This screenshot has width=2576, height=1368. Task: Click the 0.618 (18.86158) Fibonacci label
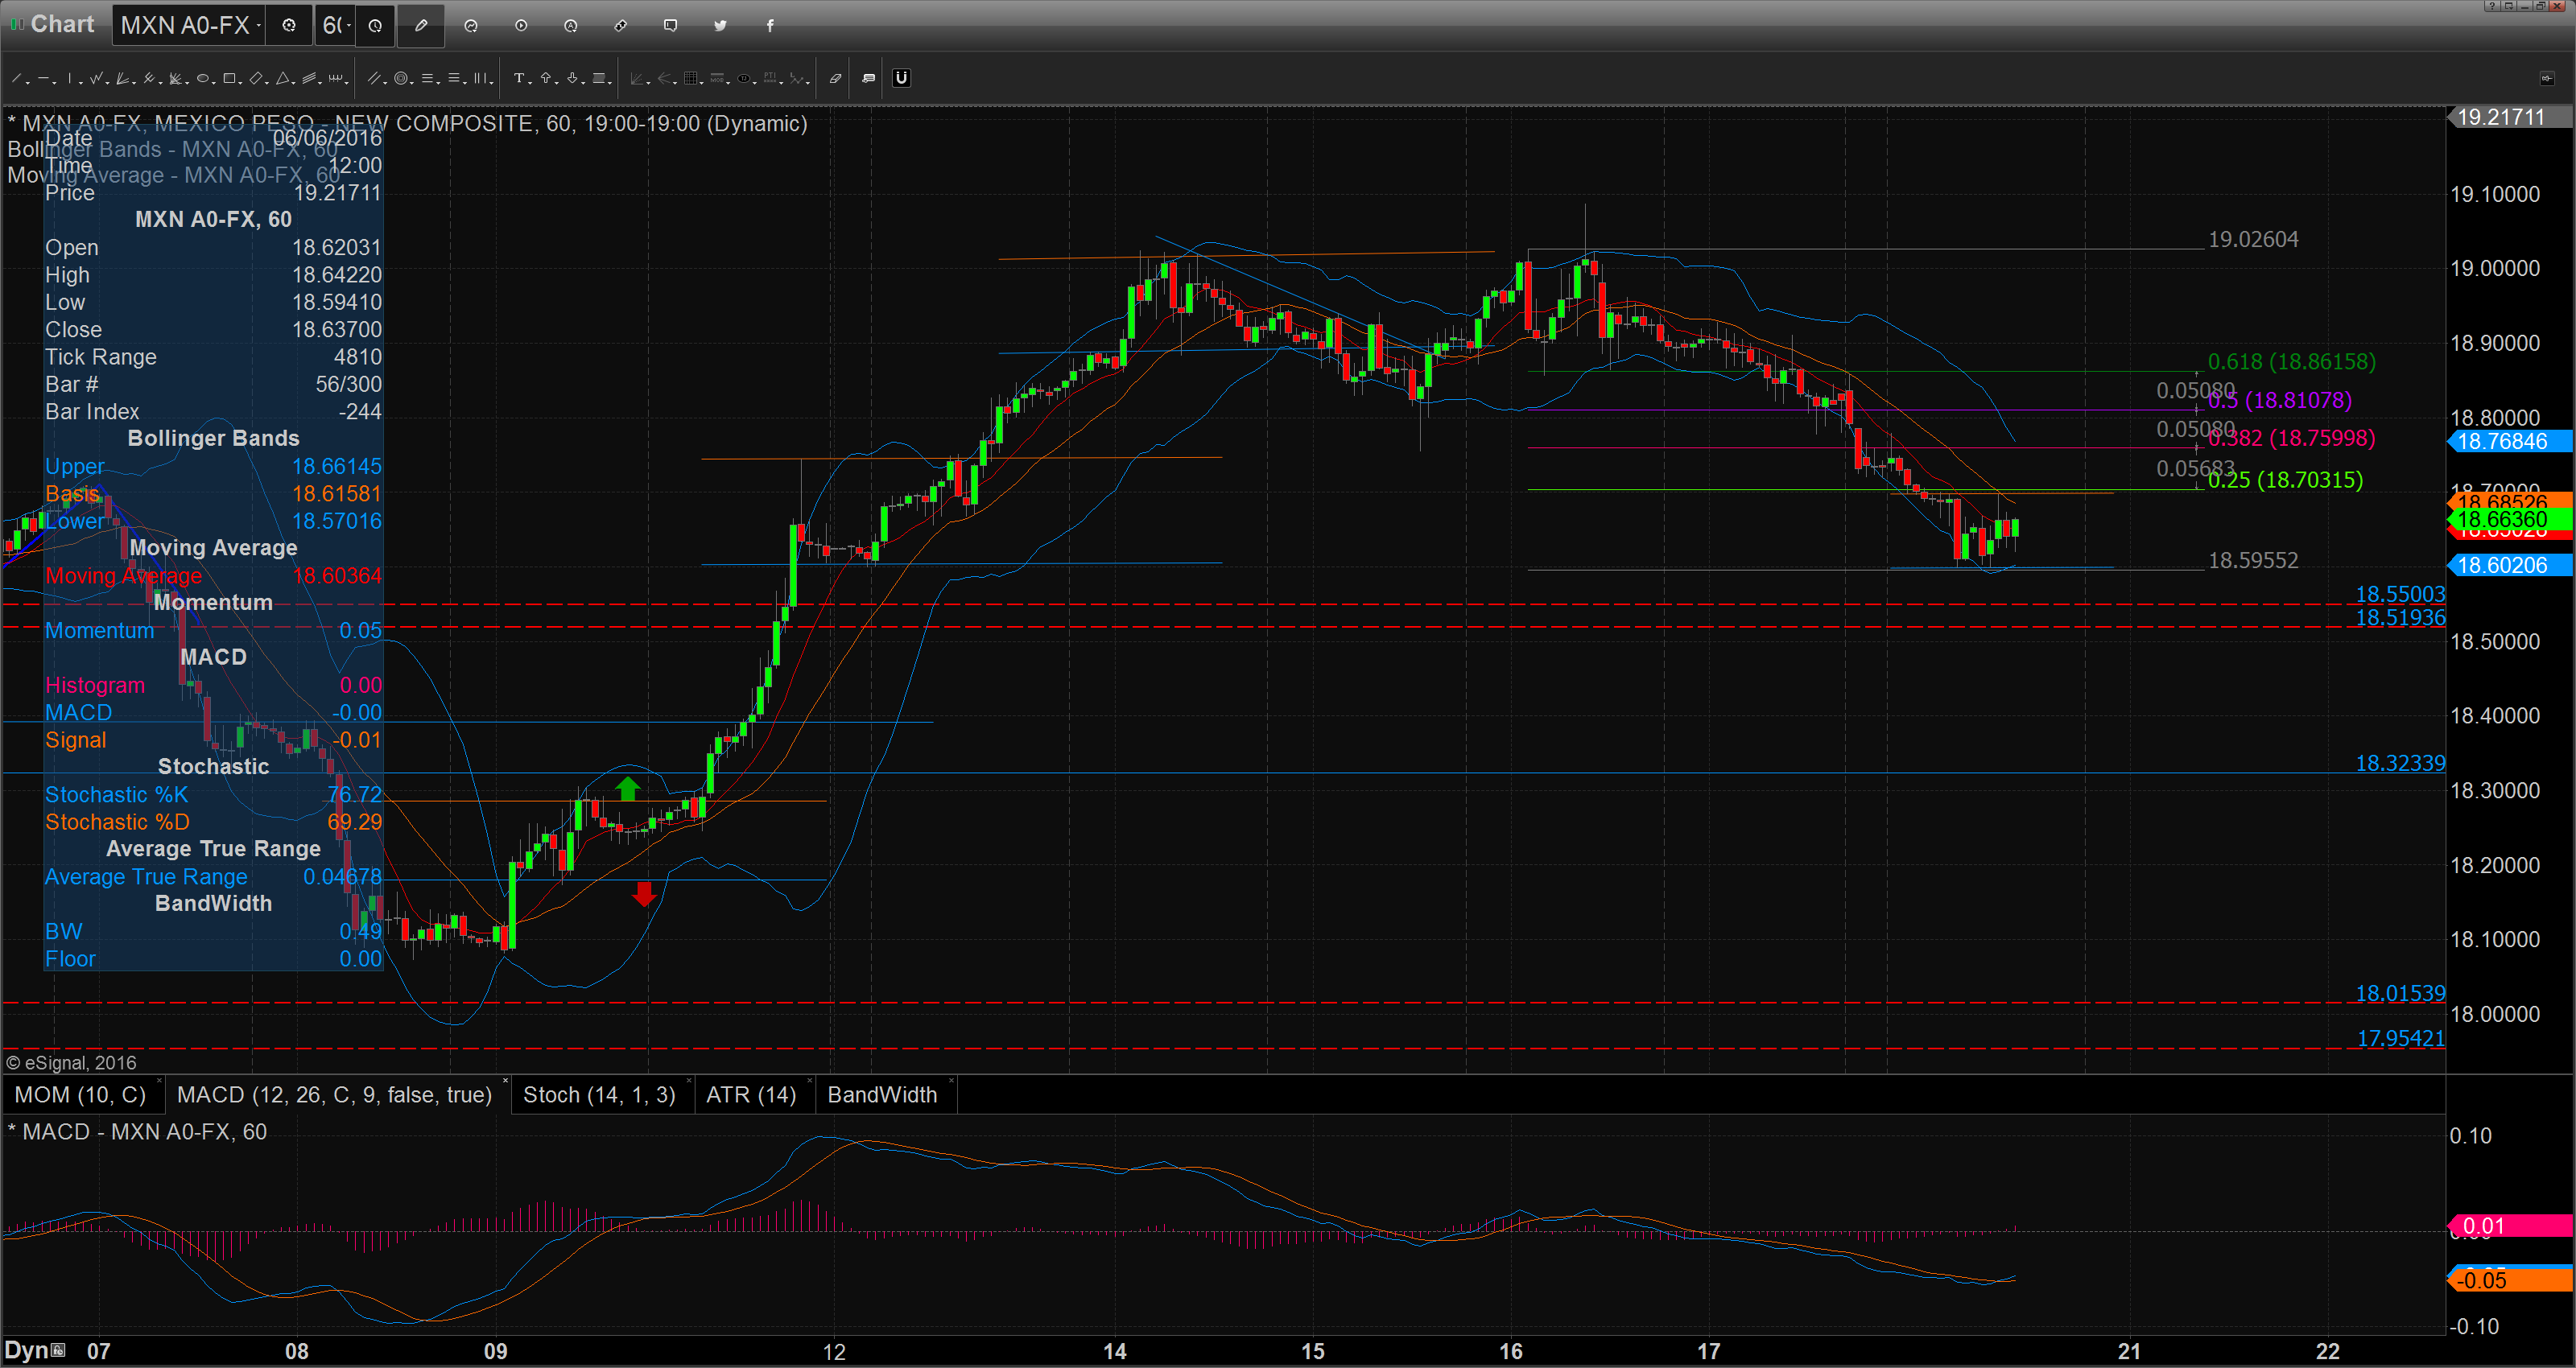click(x=2291, y=362)
